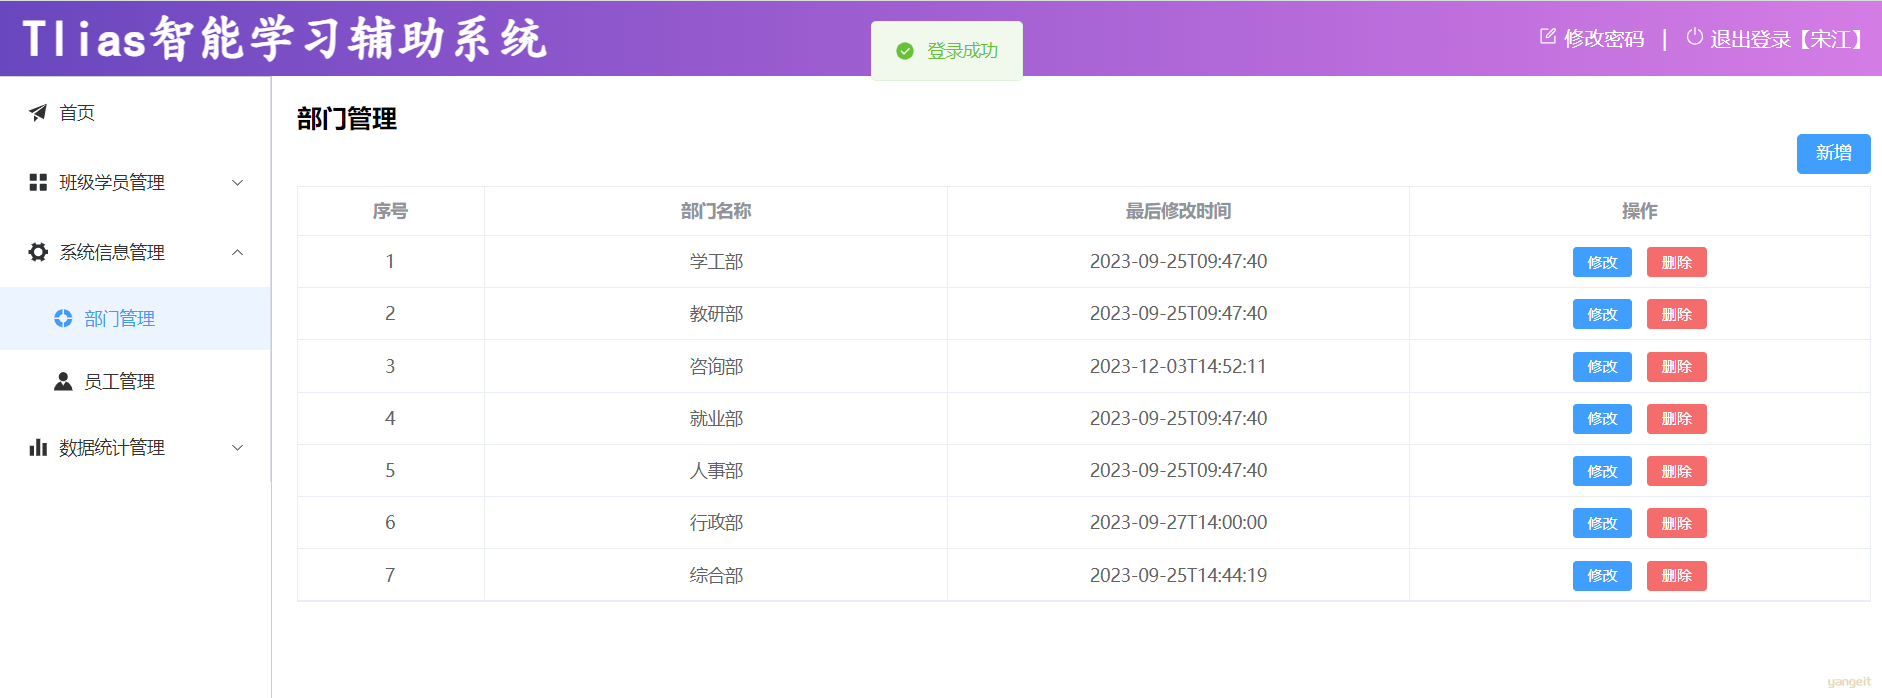Click timestamp 2023-09-25T14:44:19
The width and height of the screenshot is (1882, 698).
[x=1178, y=576]
